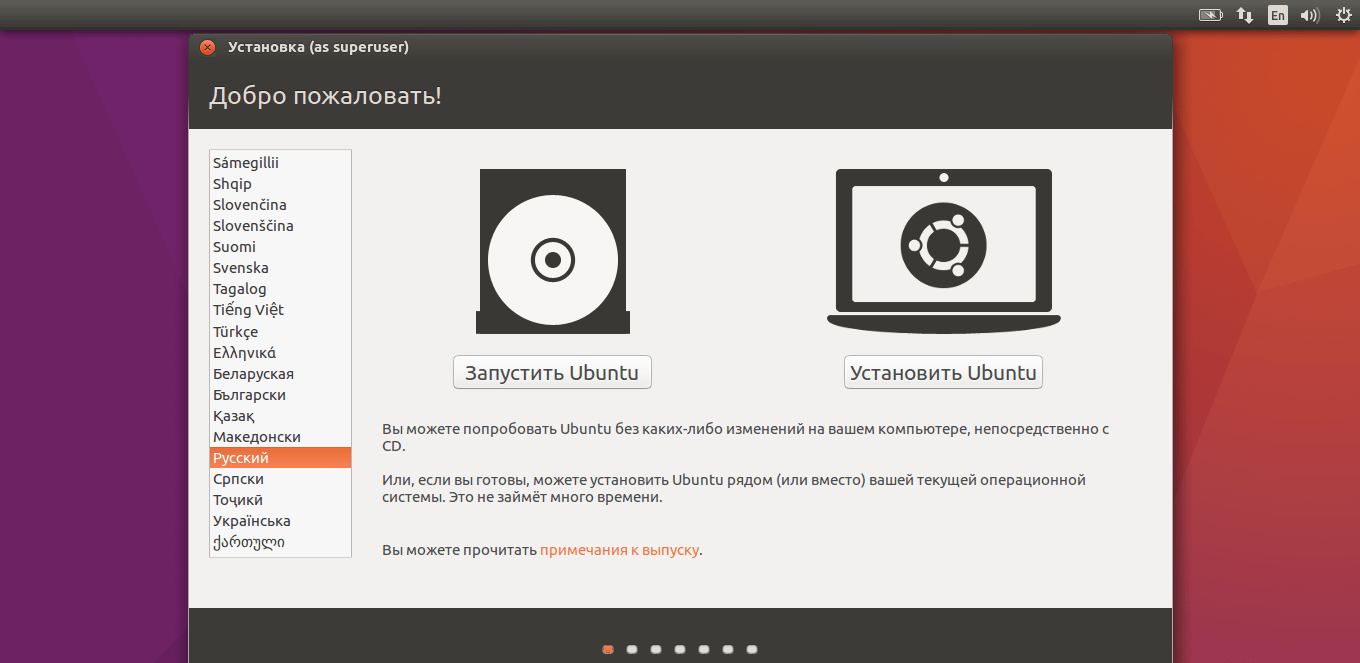The height and width of the screenshot is (663, 1360).
Task: Select ქართული in the language list
Action: click(280, 542)
